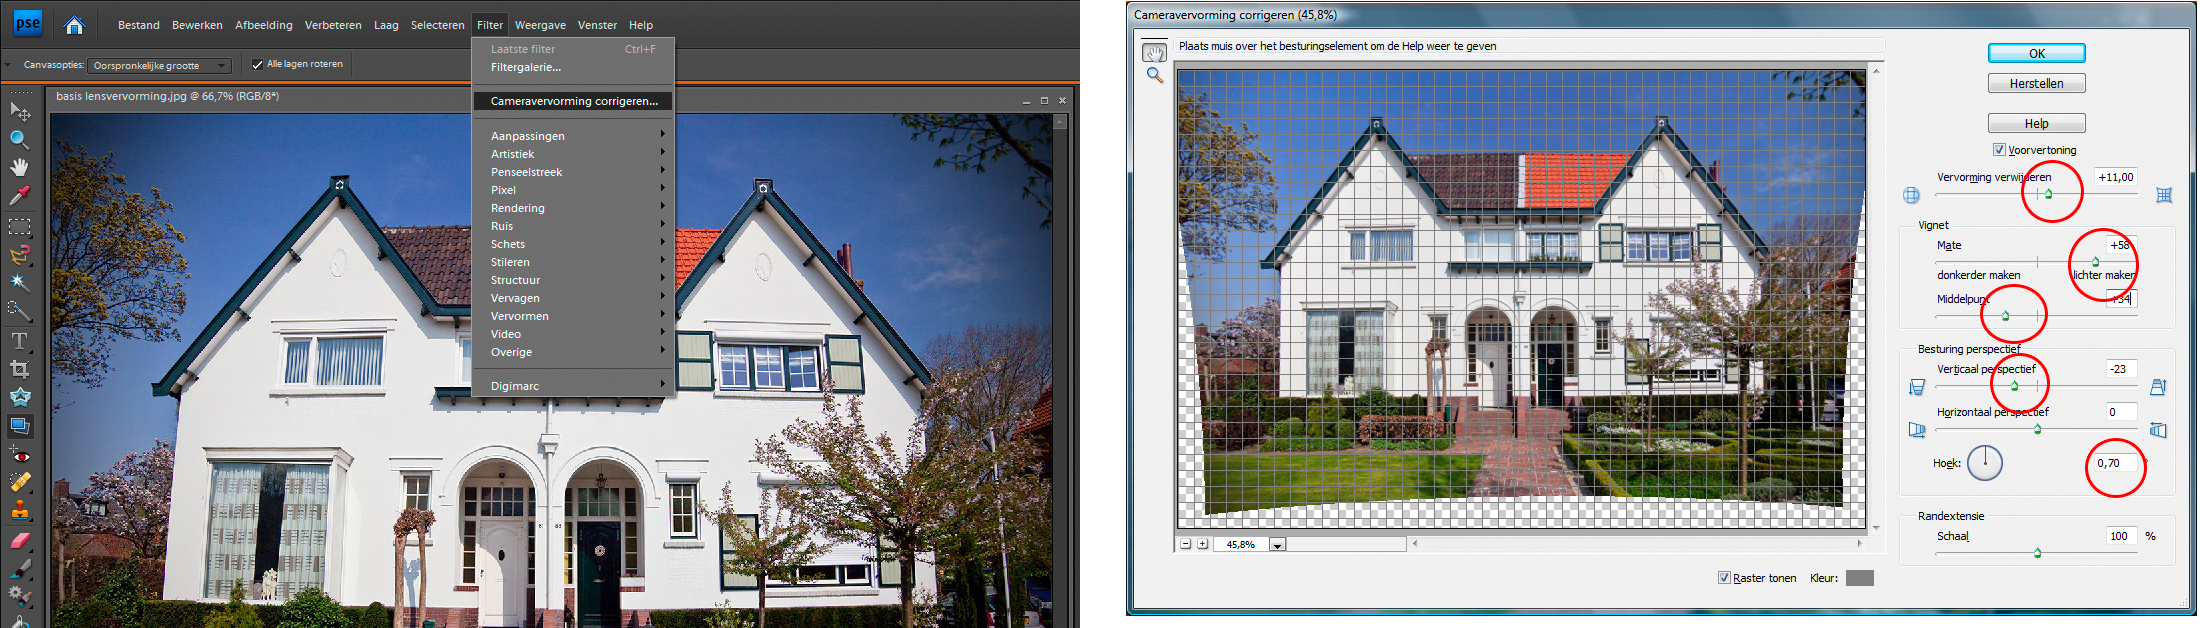Toggle the Voorvertoning checkbox
2200x628 pixels.
(x=1999, y=150)
